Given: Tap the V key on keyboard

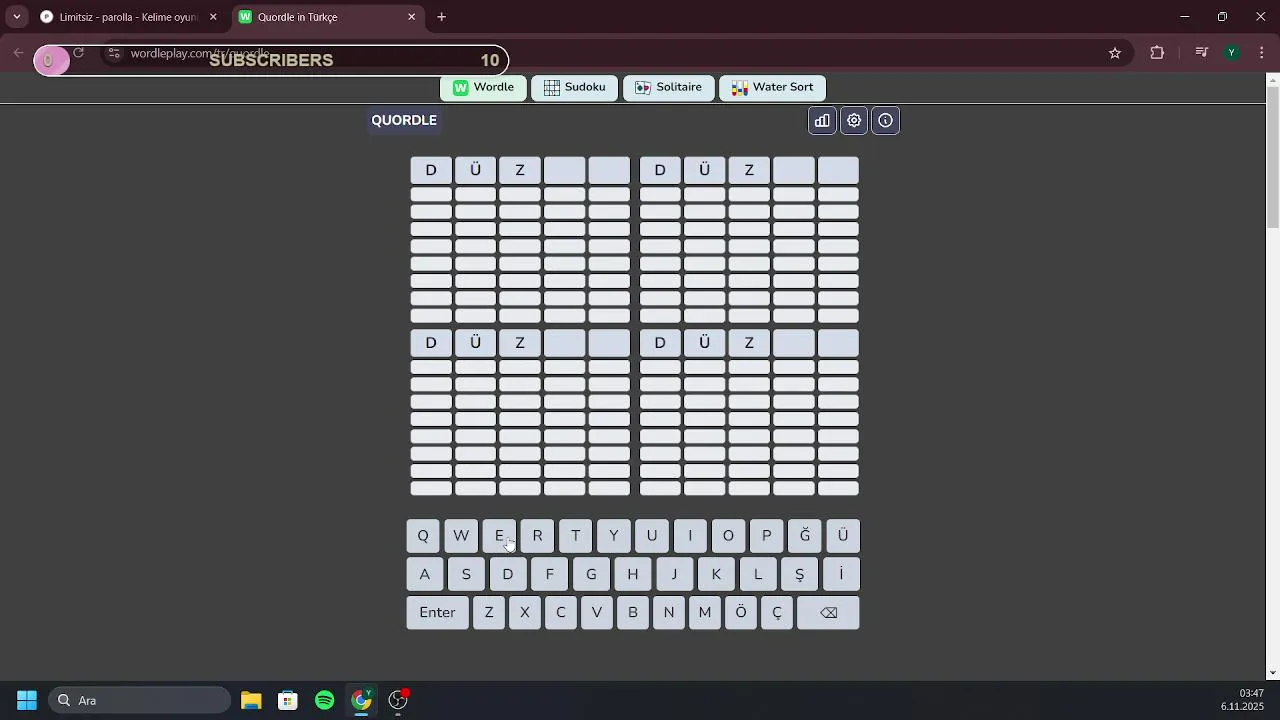Looking at the screenshot, I should pyautogui.click(x=597, y=613).
